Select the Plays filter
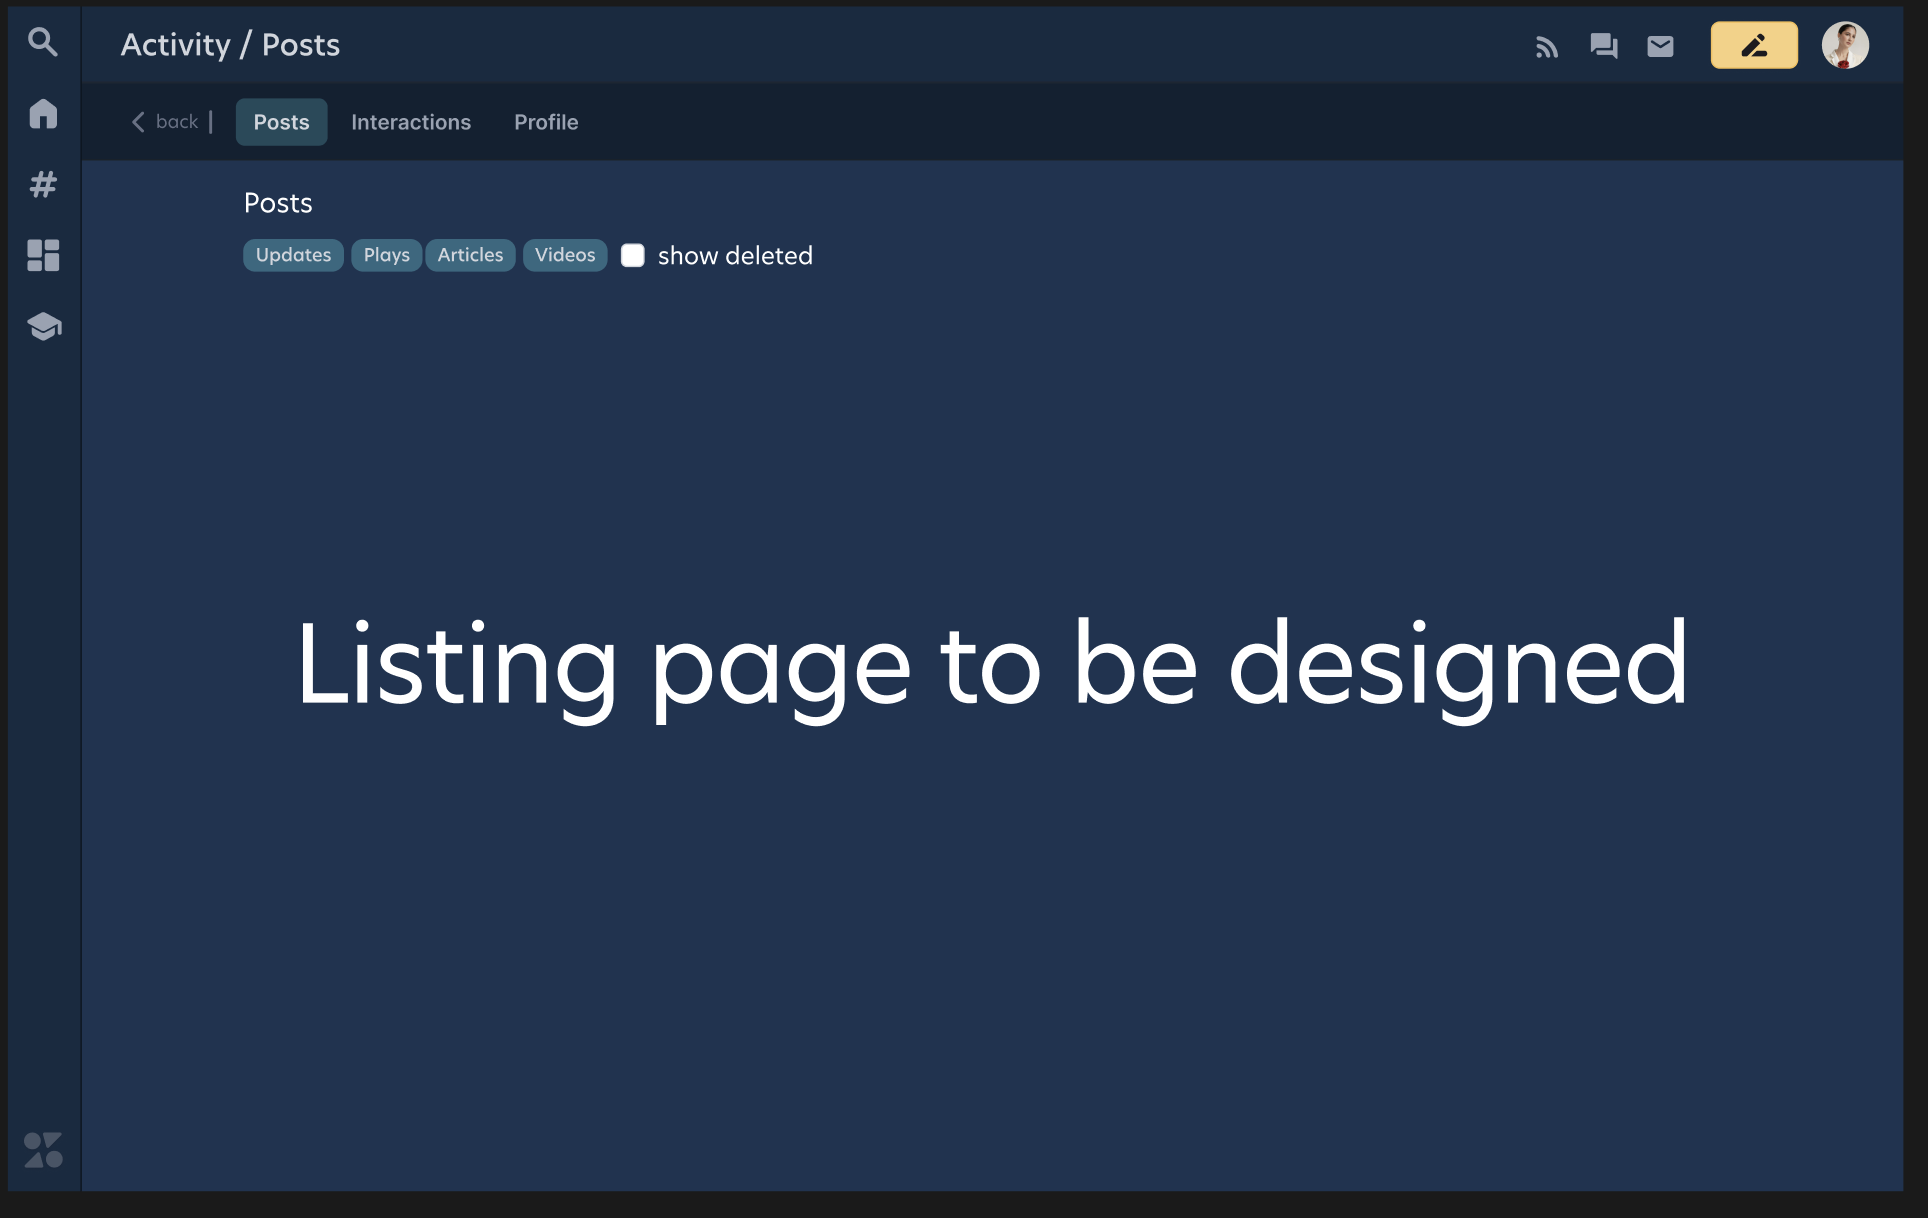The width and height of the screenshot is (1928, 1218). (x=386, y=255)
